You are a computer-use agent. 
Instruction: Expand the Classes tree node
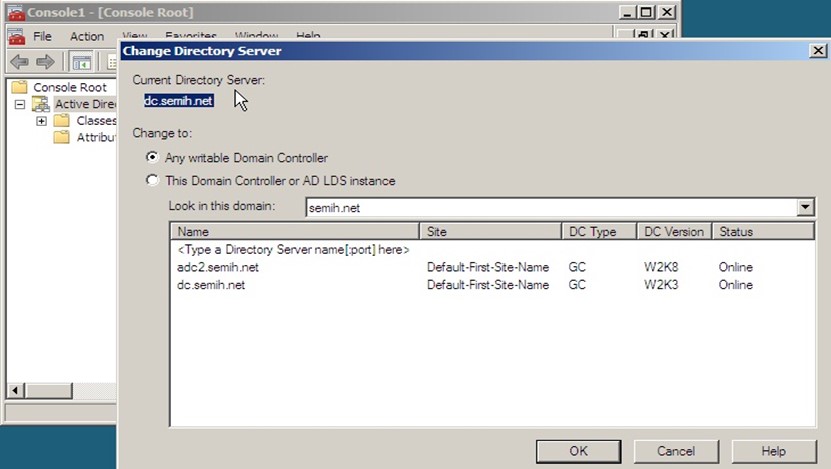tap(41, 121)
